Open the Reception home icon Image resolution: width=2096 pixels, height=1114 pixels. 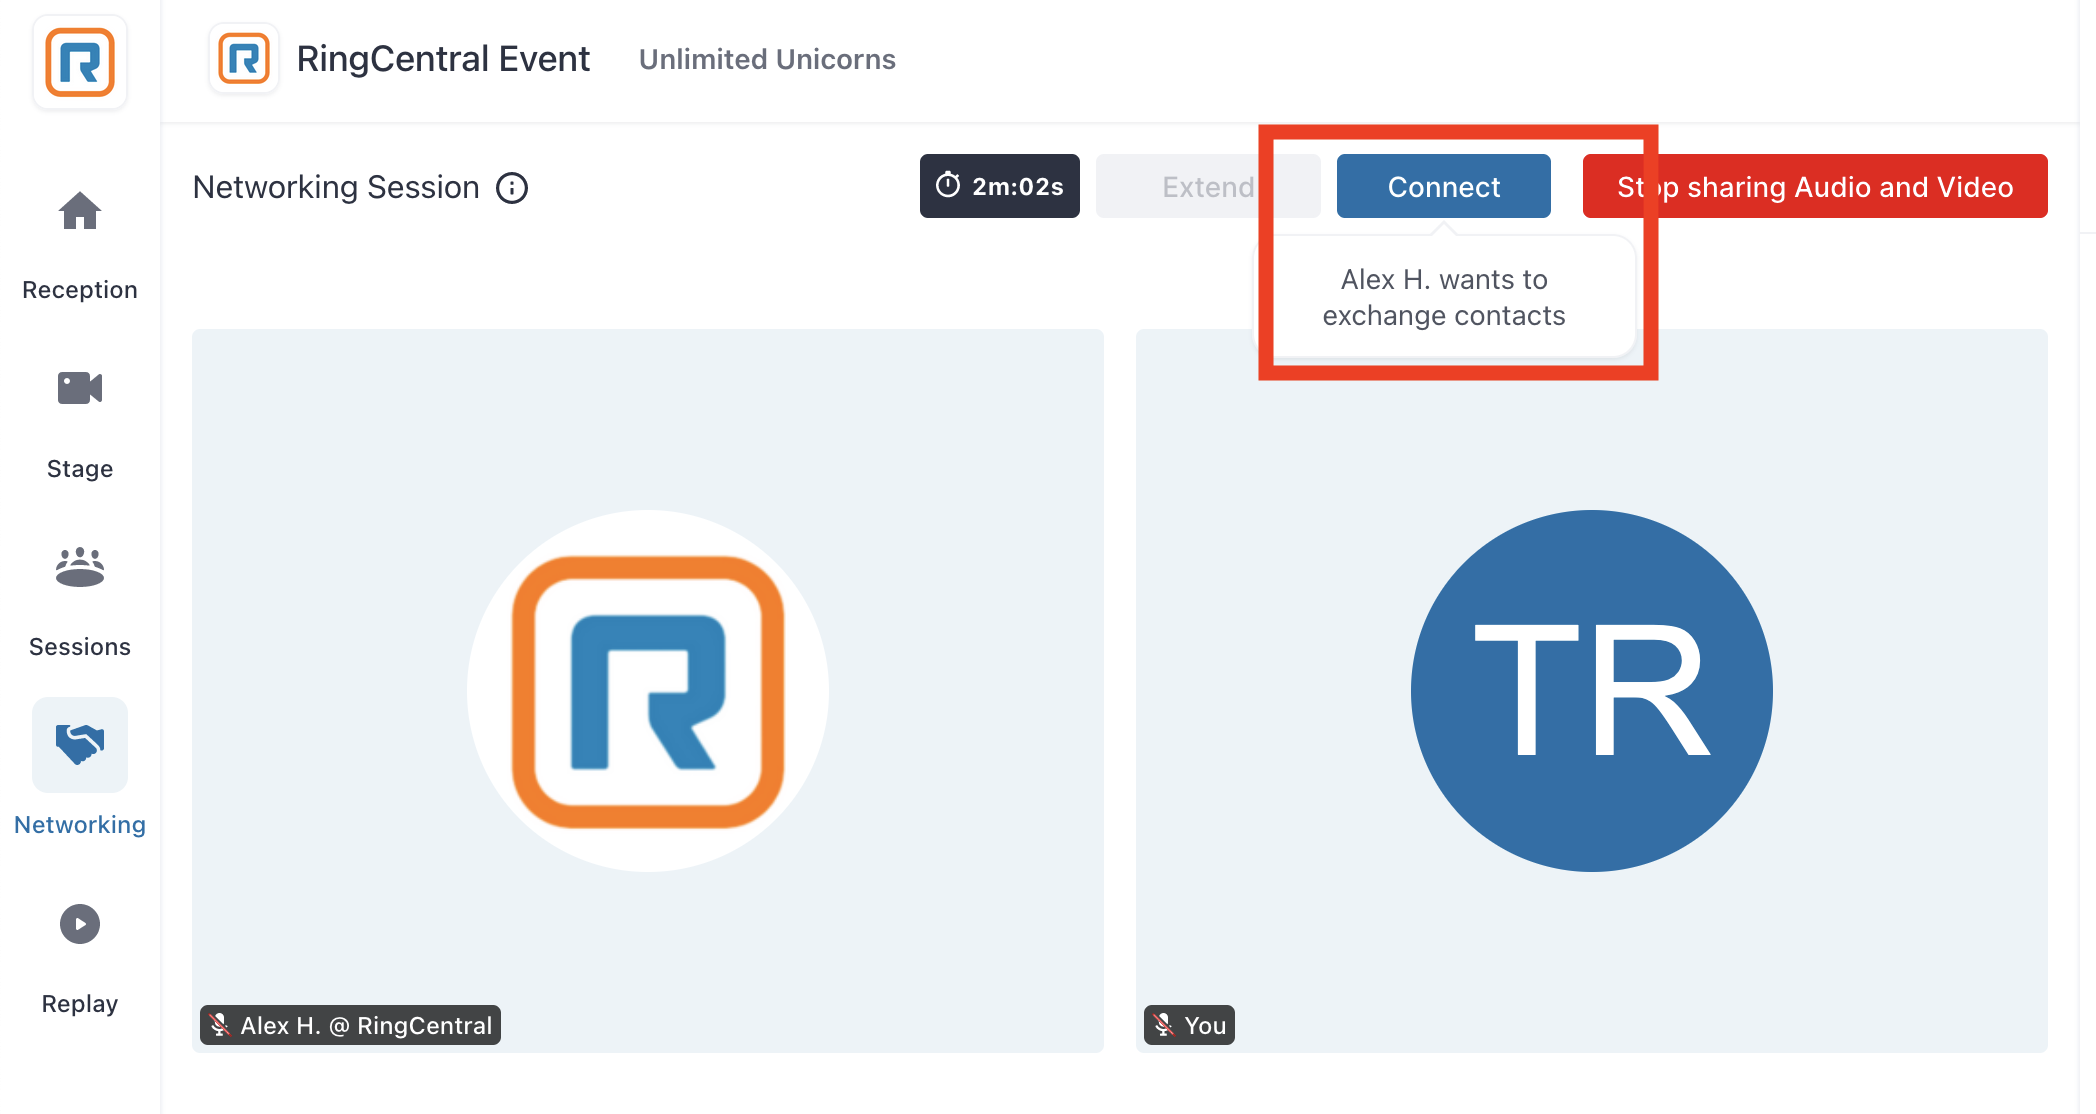pyautogui.click(x=80, y=211)
